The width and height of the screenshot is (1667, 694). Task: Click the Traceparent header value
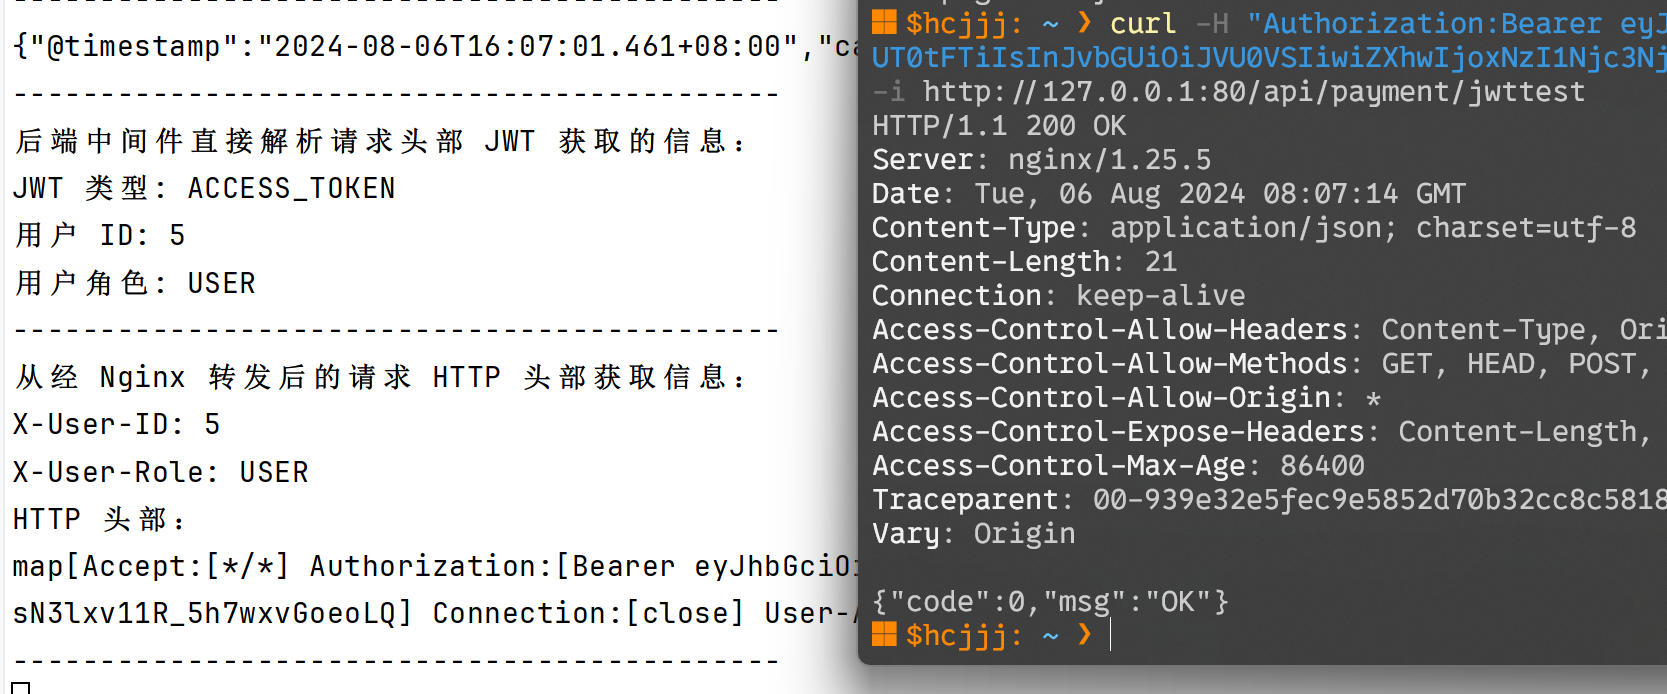[1379, 500]
